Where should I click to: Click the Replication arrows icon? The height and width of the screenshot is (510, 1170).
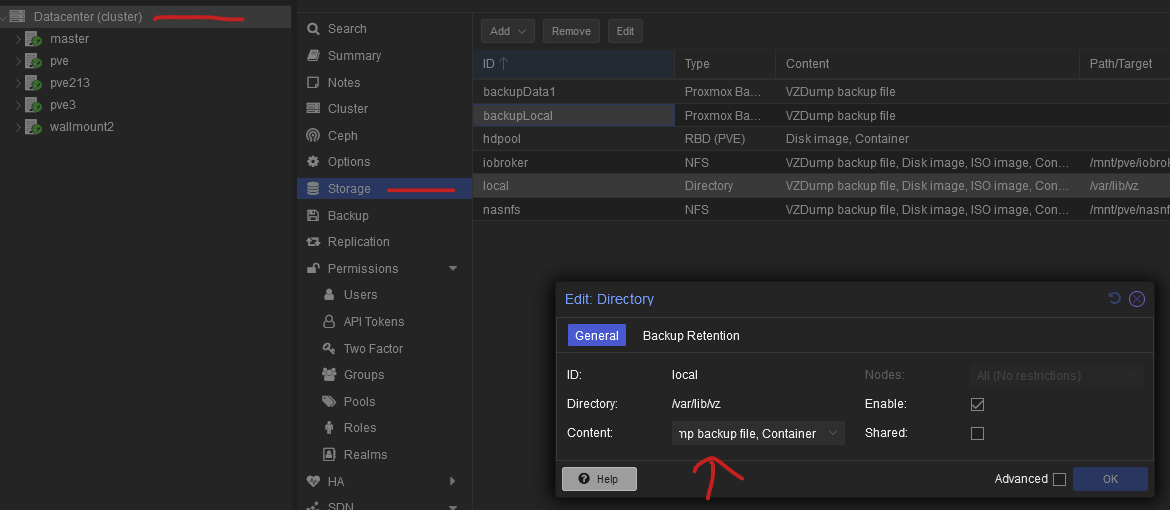pos(314,242)
